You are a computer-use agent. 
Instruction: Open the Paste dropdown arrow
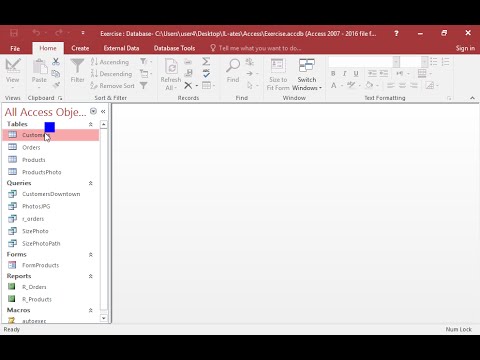point(39,88)
